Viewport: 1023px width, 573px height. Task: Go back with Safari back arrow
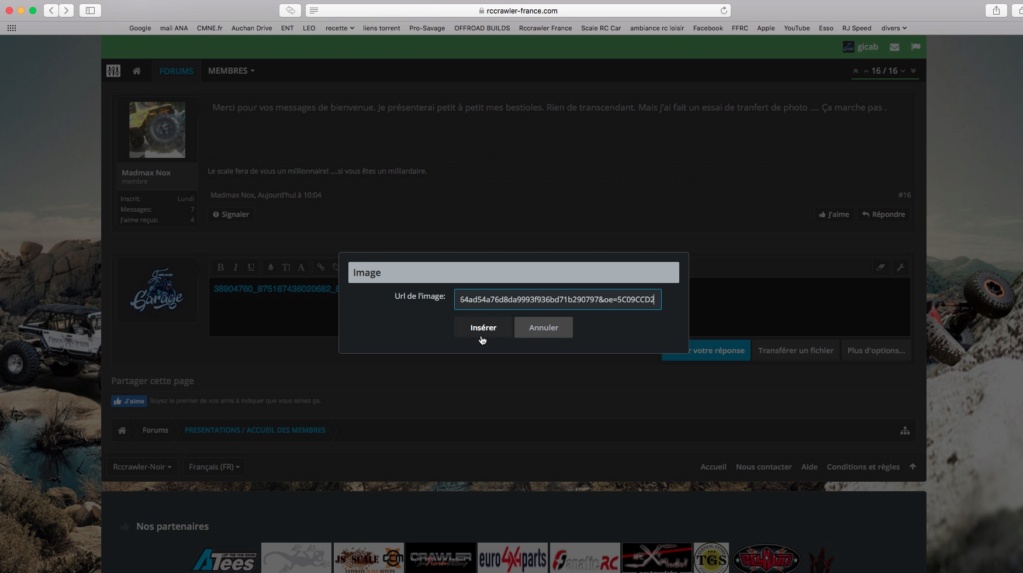(50, 10)
